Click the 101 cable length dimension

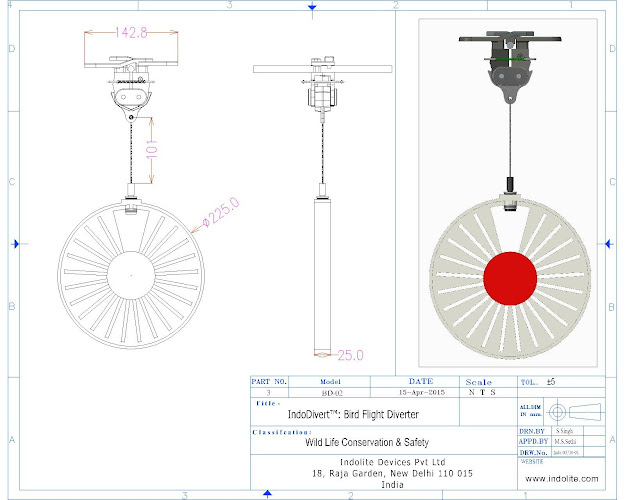click(152, 150)
